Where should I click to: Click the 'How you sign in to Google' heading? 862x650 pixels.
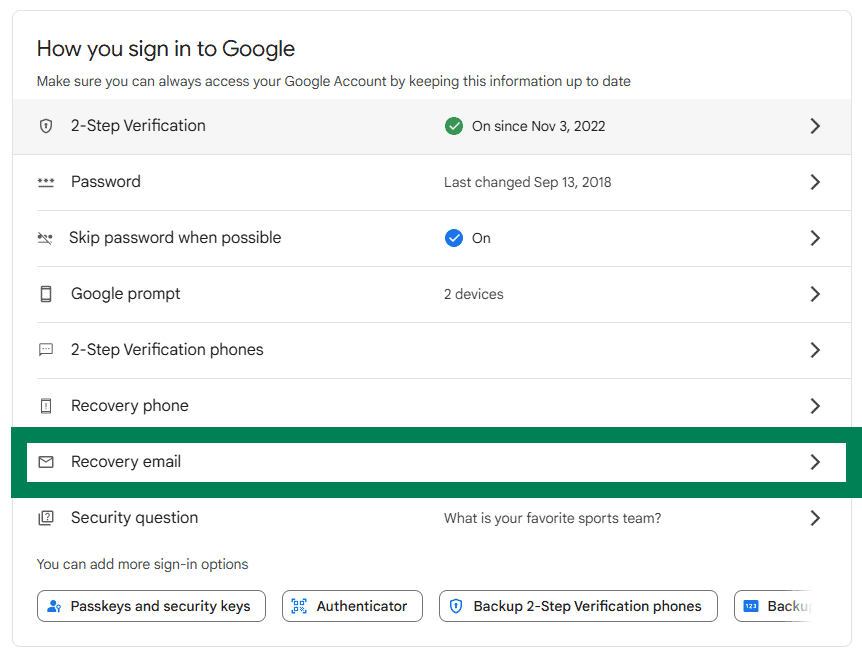click(166, 49)
